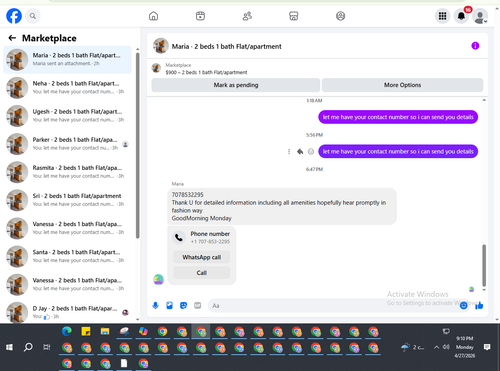
Task: Click Maria's avatar in the chat header
Action: pos(161,46)
